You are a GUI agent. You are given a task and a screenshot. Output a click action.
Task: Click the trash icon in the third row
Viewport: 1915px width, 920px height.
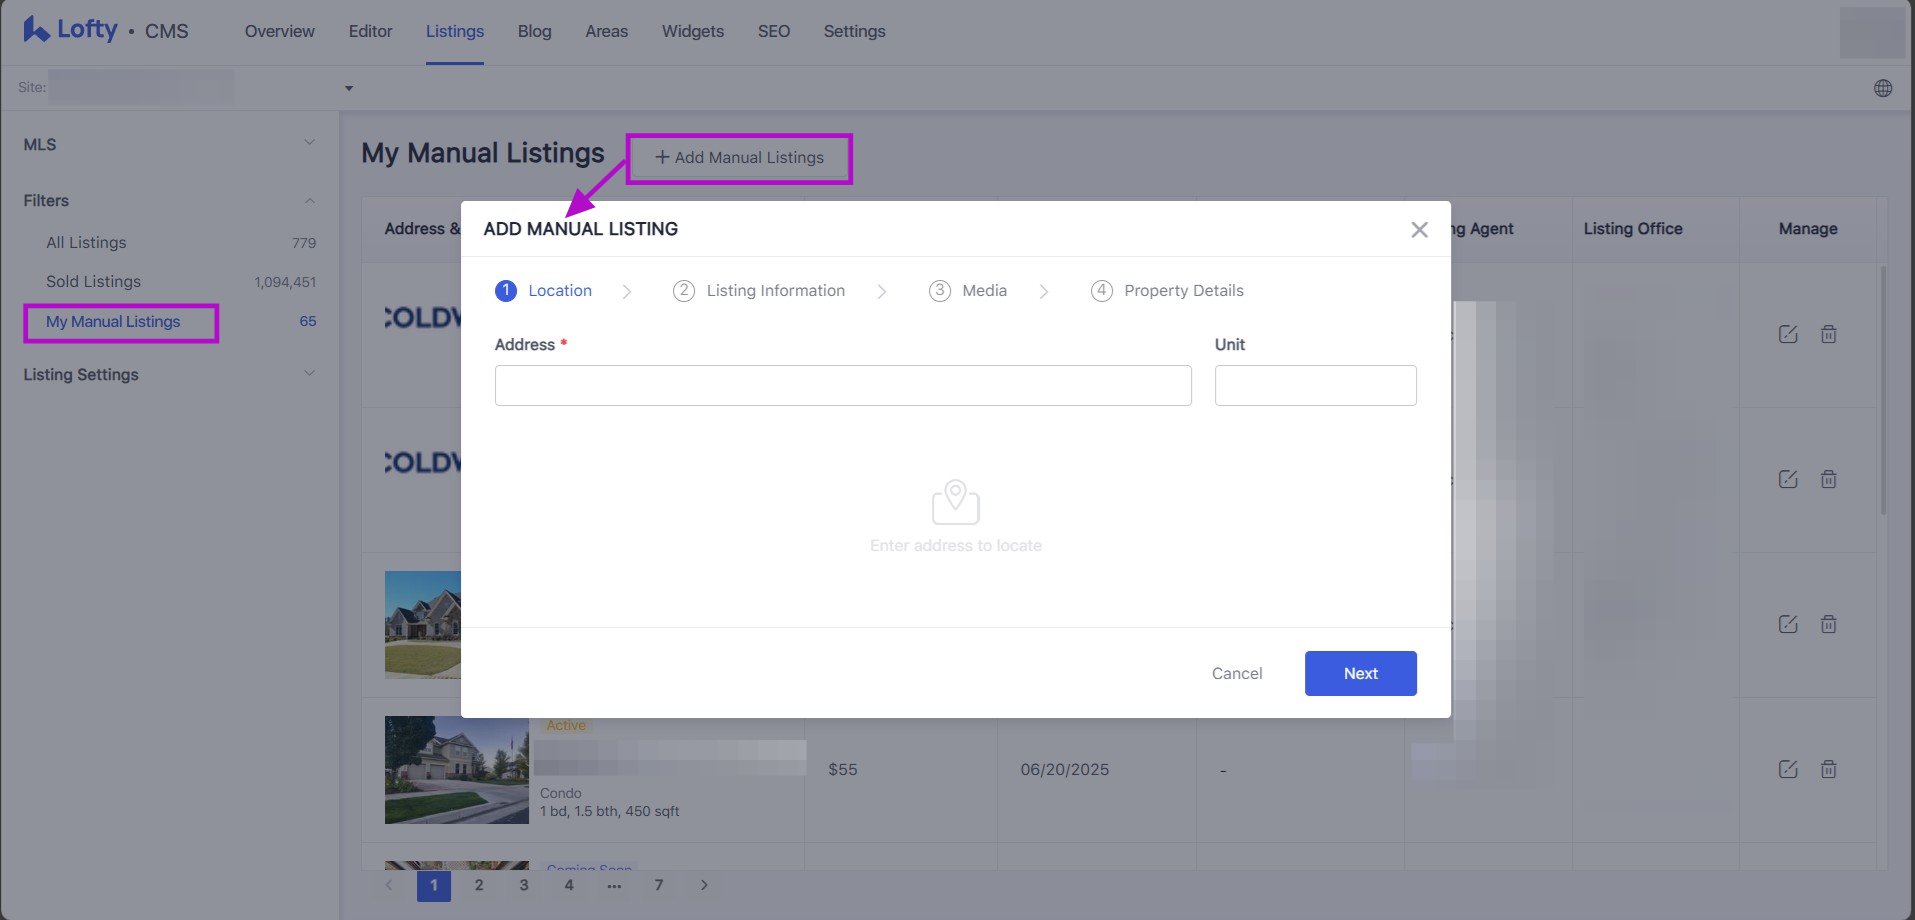pyautogui.click(x=1828, y=624)
